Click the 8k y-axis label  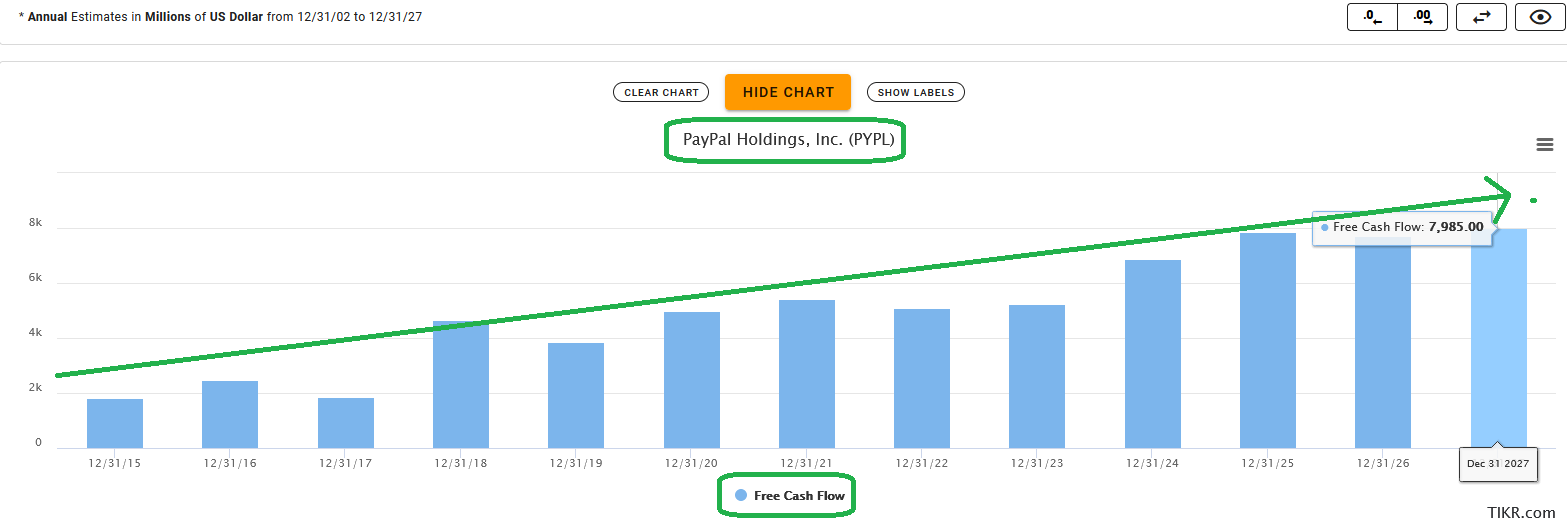[x=35, y=223]
